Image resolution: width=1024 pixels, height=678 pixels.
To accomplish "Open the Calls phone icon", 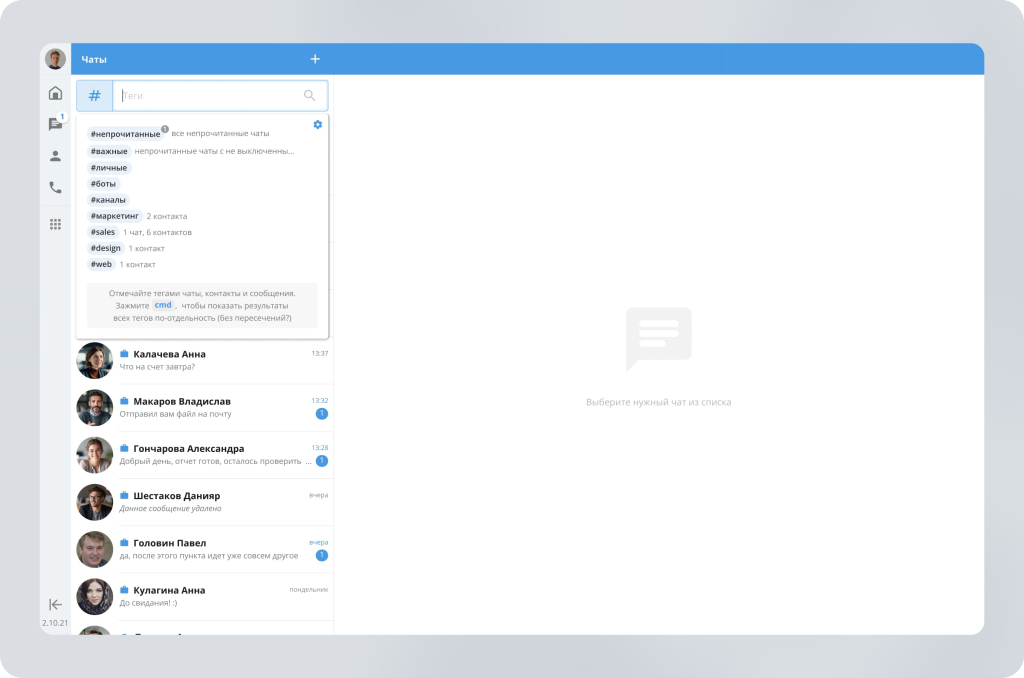I will (x=56, y=187).
